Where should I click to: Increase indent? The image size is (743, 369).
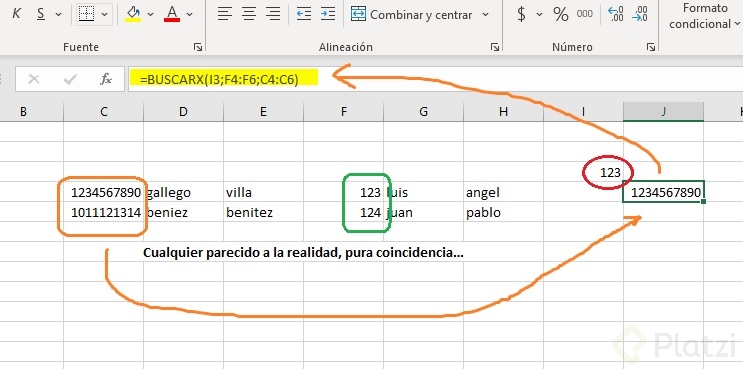click(328, 14)
